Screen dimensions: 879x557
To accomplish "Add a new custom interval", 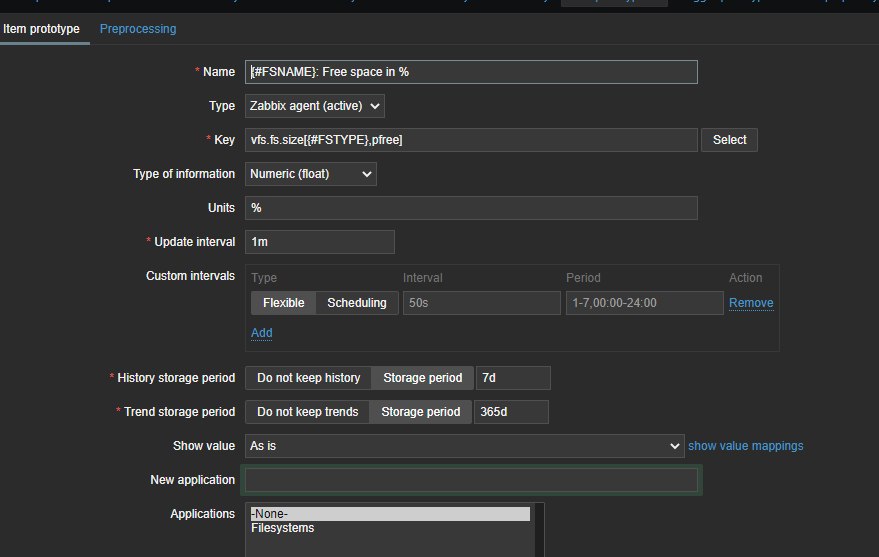I will 262,333.
